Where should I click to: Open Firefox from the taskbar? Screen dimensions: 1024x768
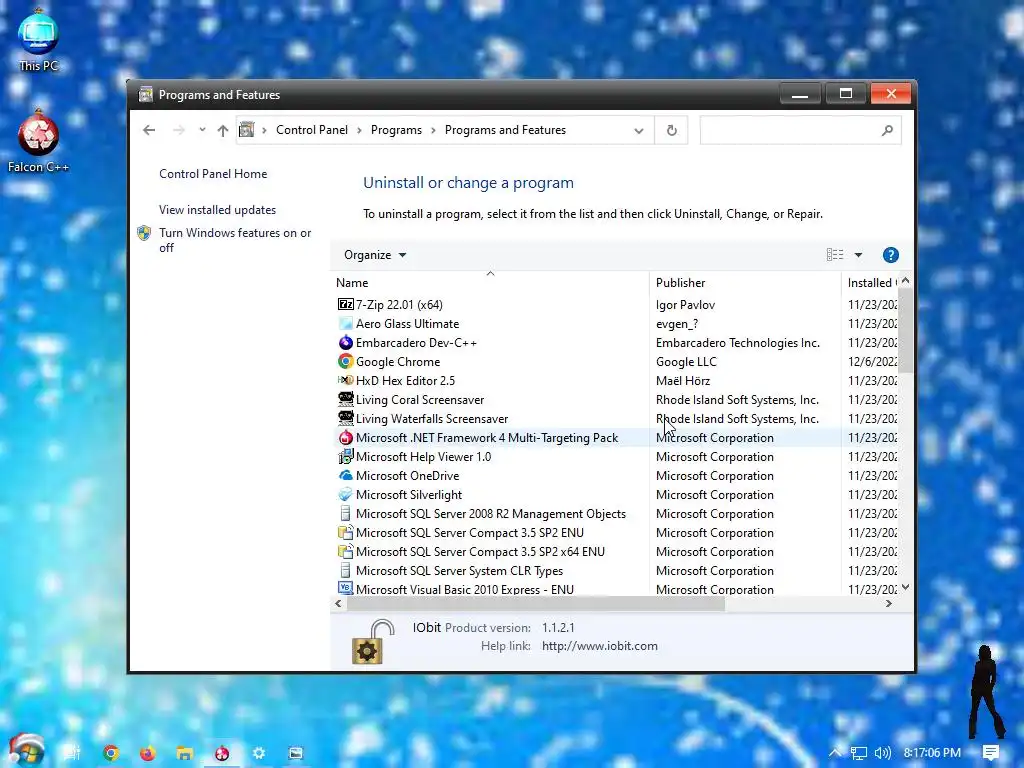pyautogui.click(x=148, y=753)
